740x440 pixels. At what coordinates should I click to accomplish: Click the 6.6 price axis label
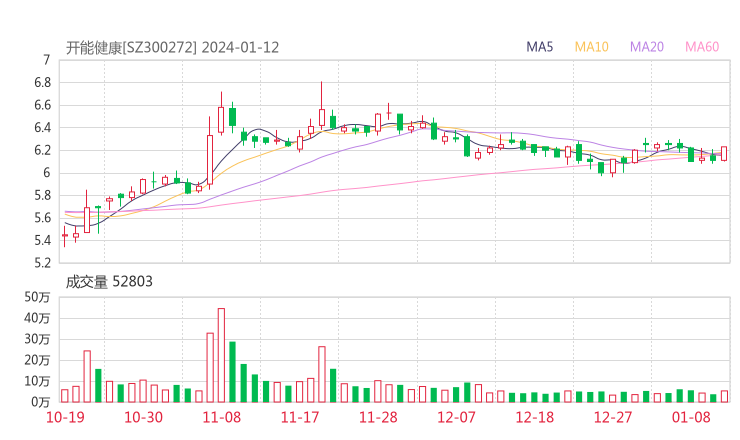pyautogui.click(x=42, y=105)
